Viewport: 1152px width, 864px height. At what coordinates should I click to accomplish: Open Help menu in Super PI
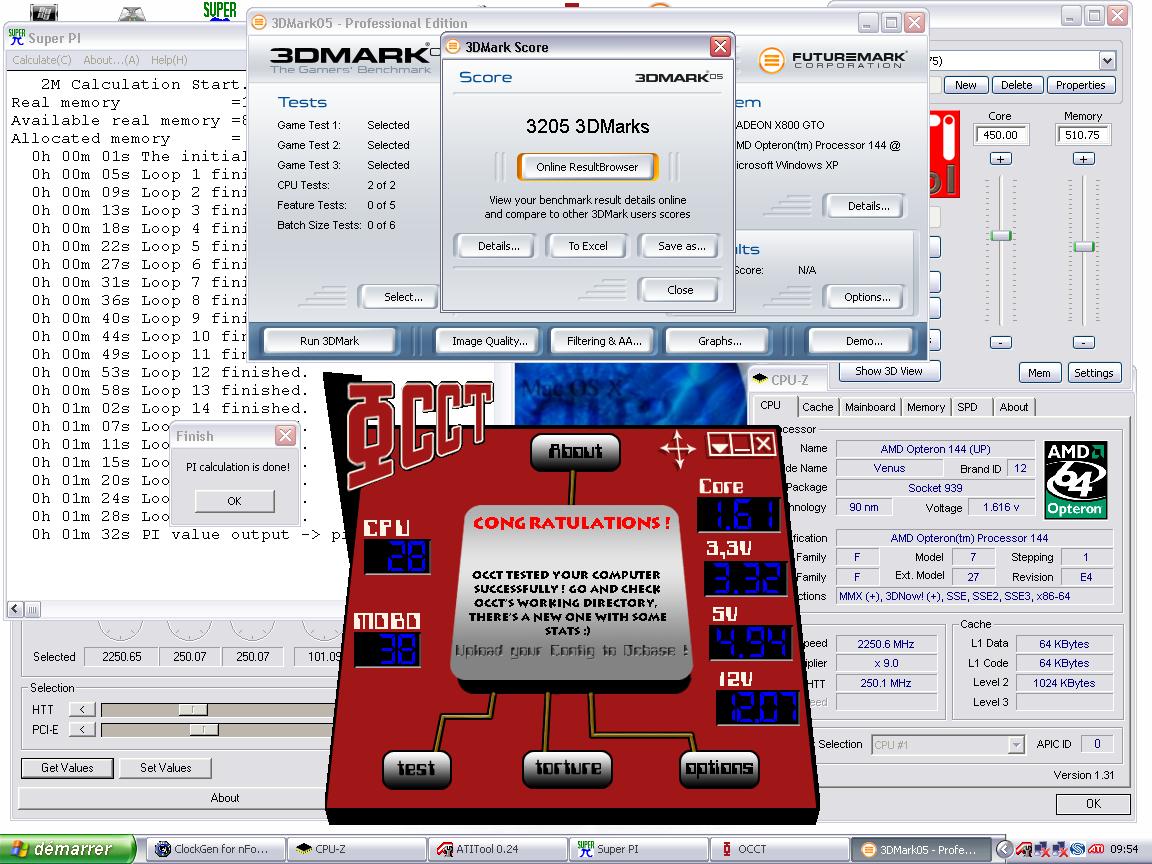click(x=169, y=60)
